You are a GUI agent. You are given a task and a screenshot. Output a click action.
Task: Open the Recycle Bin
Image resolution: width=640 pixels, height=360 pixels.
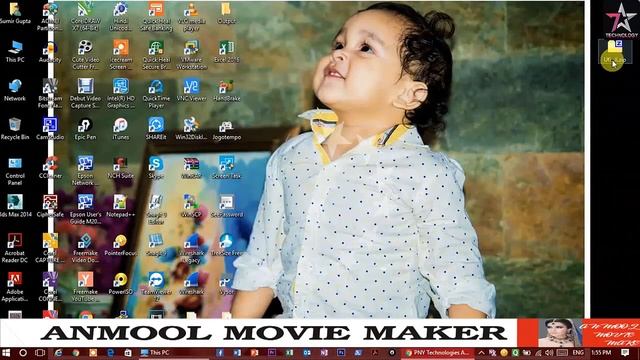pyautogui.click(x=15, y=129)
